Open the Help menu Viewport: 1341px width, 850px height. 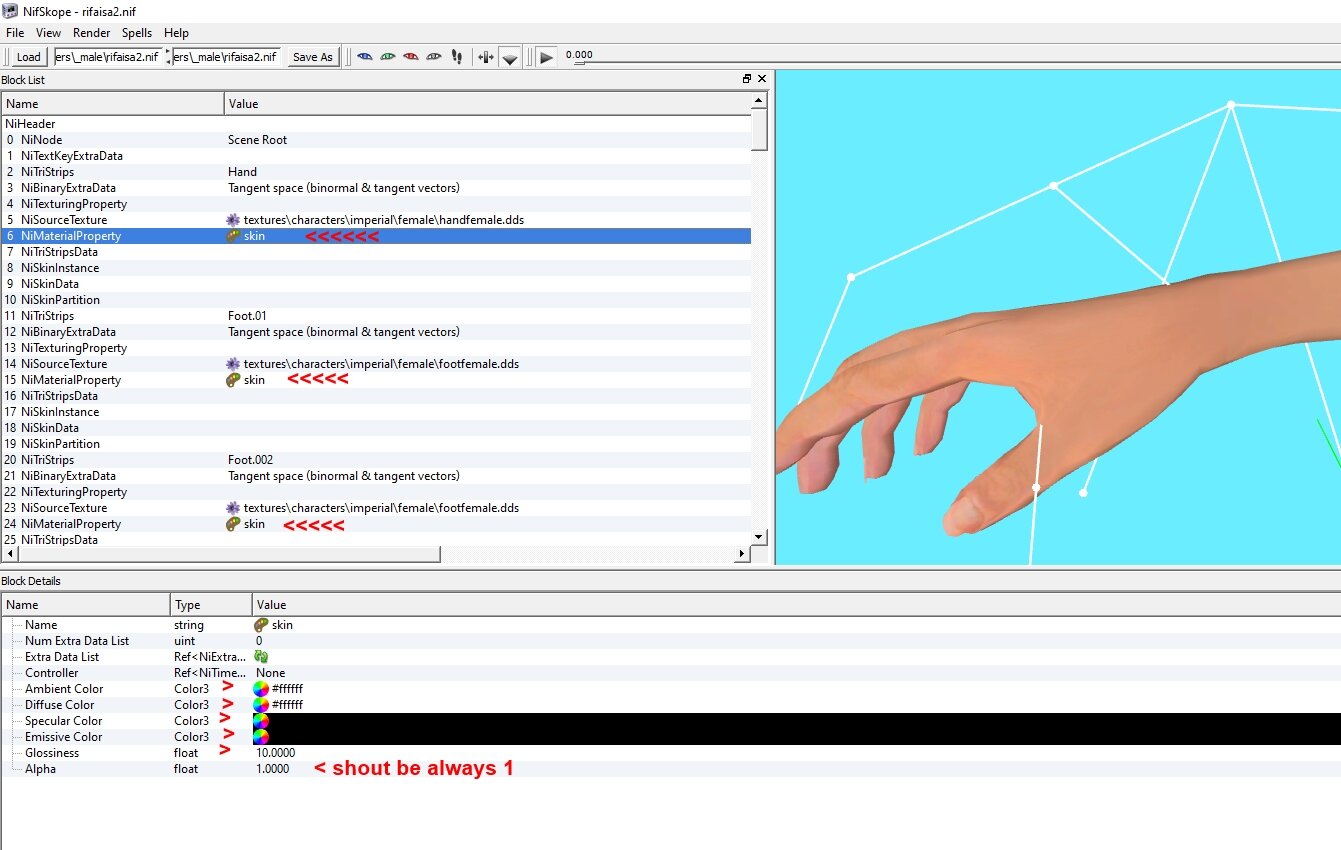click(x=176, y=33)
